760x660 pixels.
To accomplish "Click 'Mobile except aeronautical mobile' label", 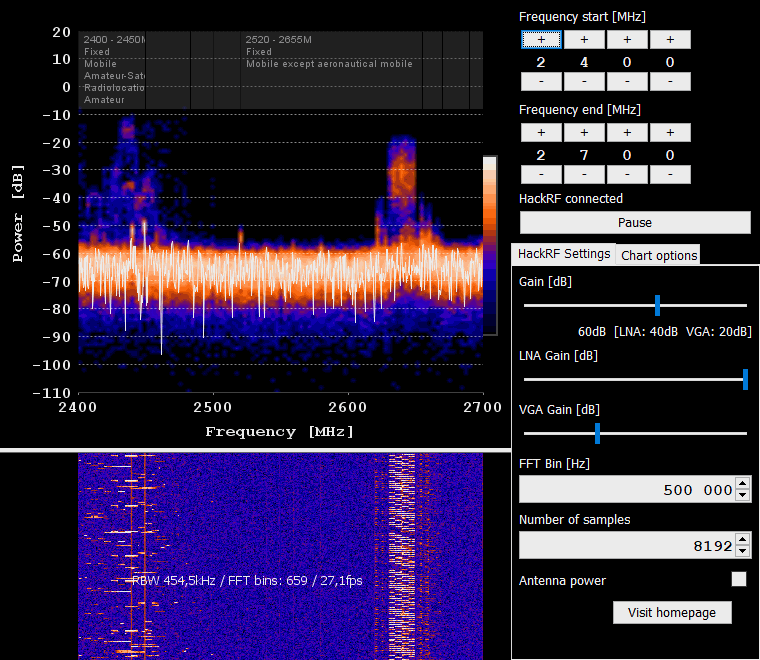I will pos(329,64).
